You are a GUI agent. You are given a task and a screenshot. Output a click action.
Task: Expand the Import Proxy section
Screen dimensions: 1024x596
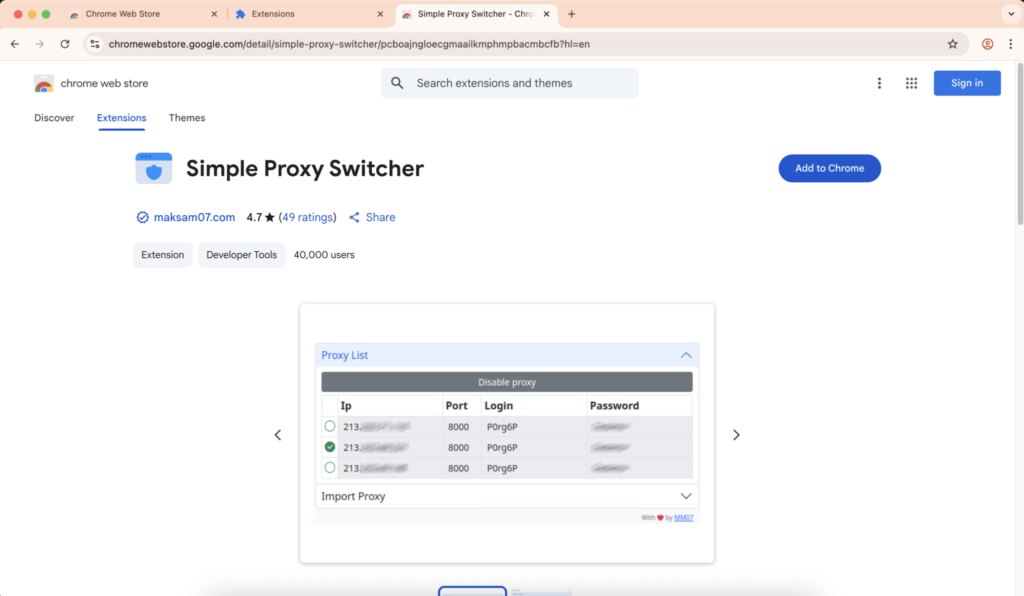(x=686, y=495)
